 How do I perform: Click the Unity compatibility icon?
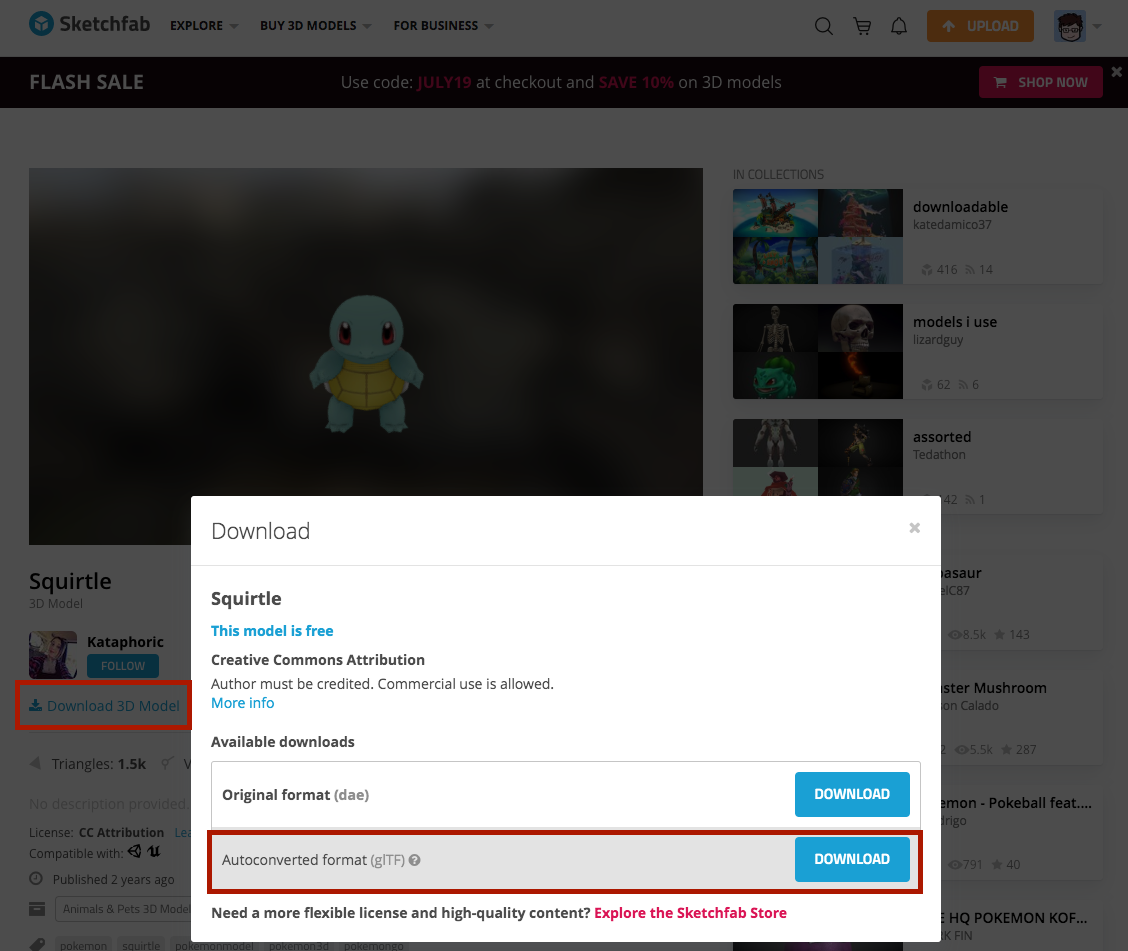[x=135, y=851]
